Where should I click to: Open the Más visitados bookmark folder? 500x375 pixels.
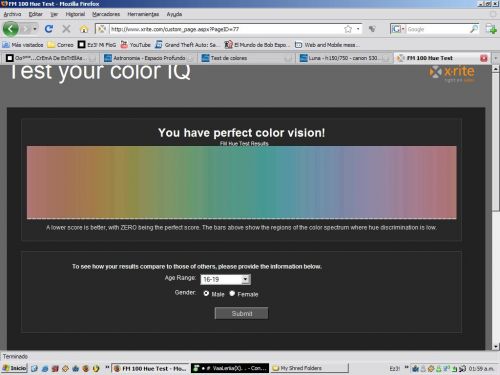(x=23, y=45)
